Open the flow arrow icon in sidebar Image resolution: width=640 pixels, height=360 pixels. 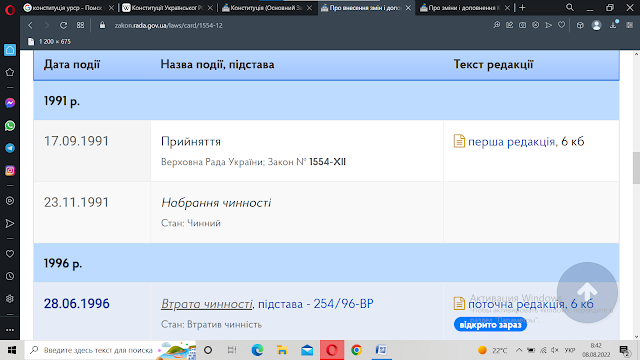click(10, 223)
